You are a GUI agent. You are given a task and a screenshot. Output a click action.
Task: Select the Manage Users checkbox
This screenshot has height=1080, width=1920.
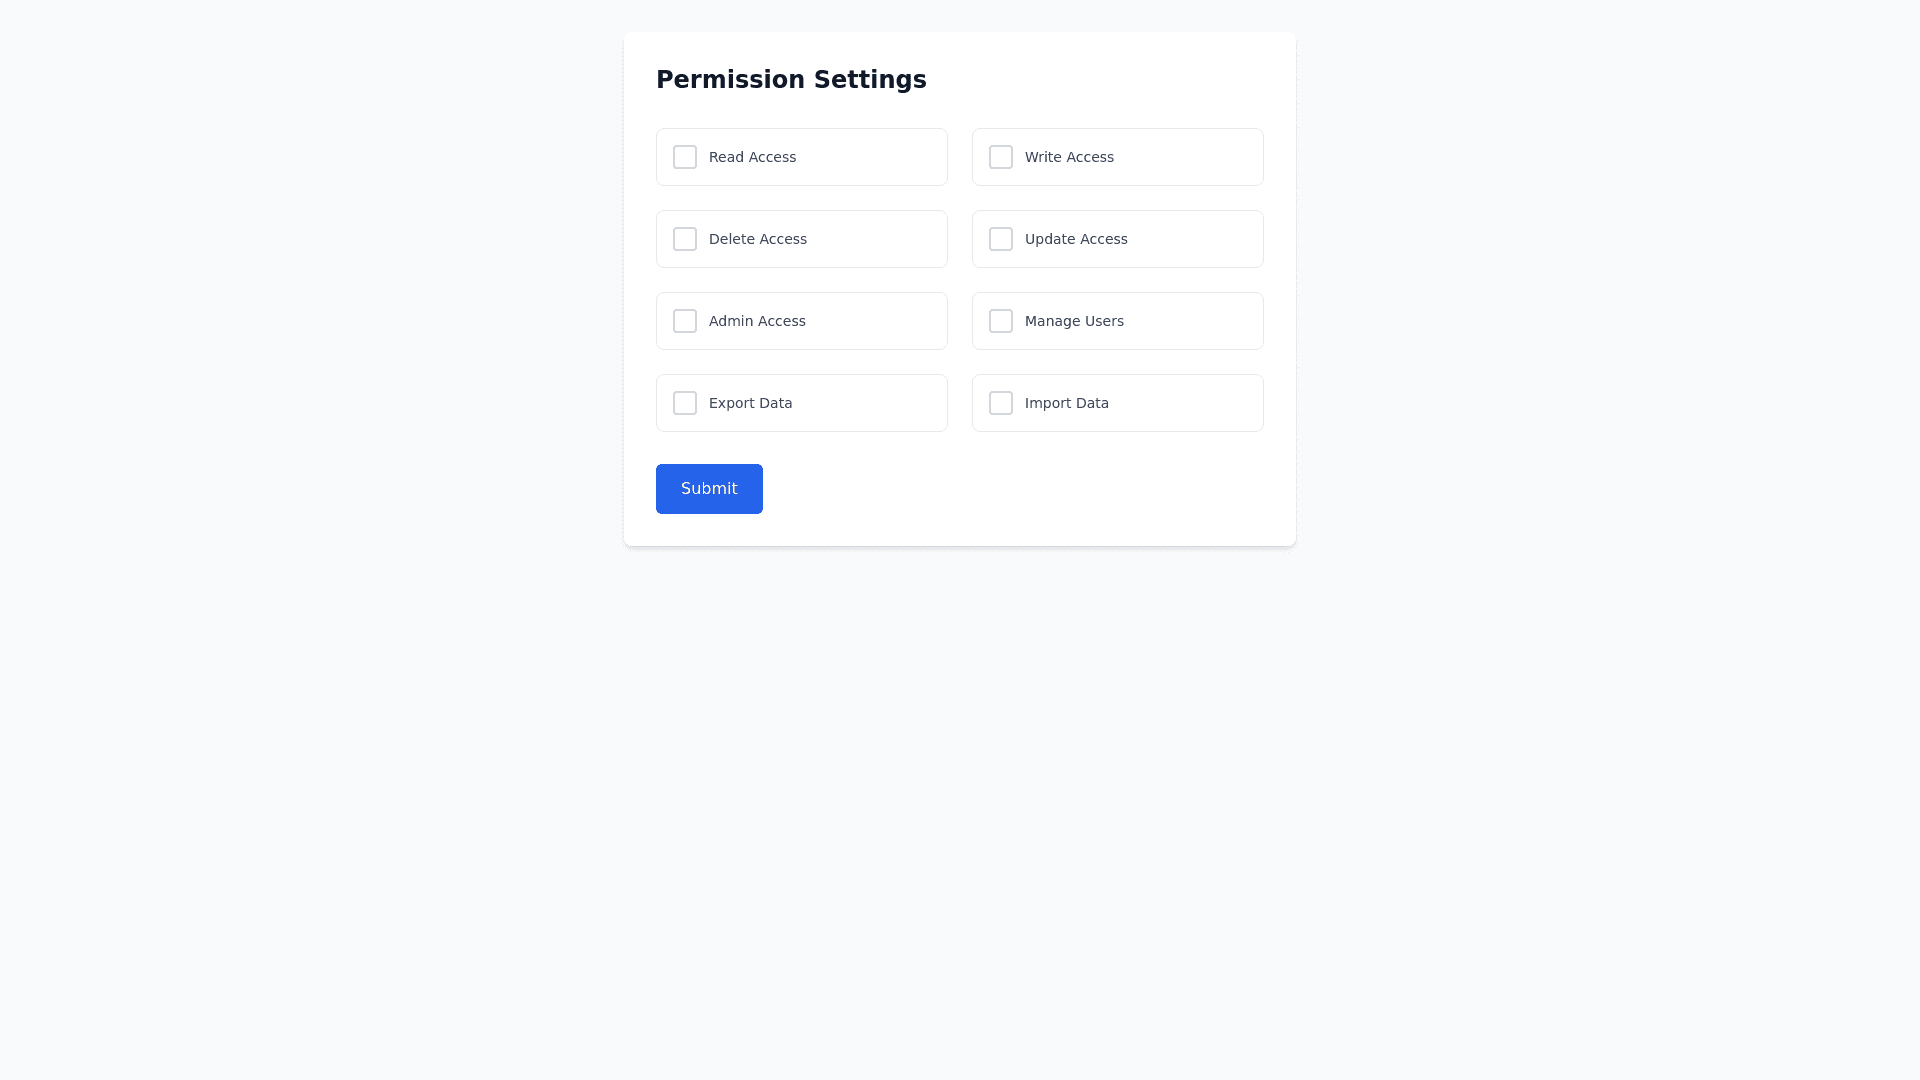point(1001,321)
